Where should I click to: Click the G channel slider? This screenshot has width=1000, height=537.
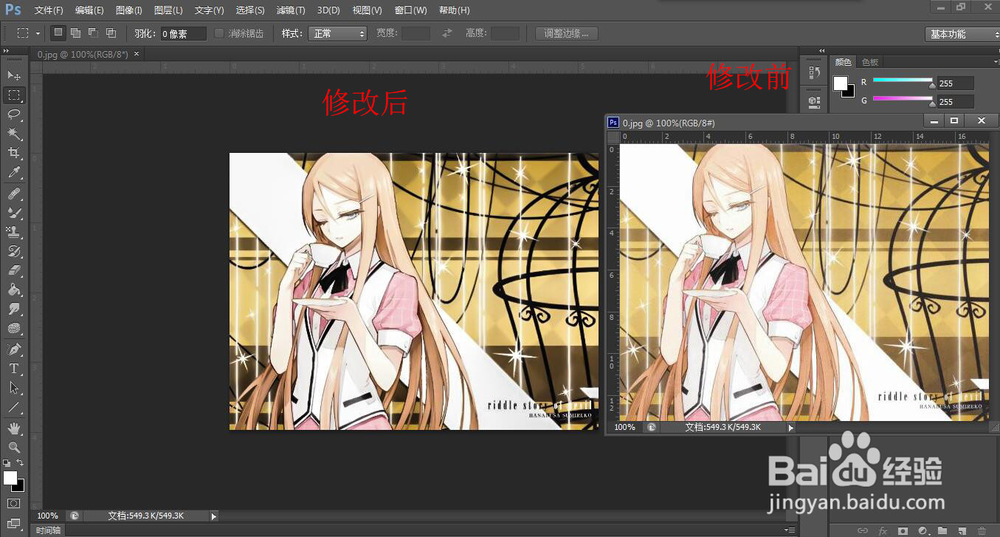902,99
